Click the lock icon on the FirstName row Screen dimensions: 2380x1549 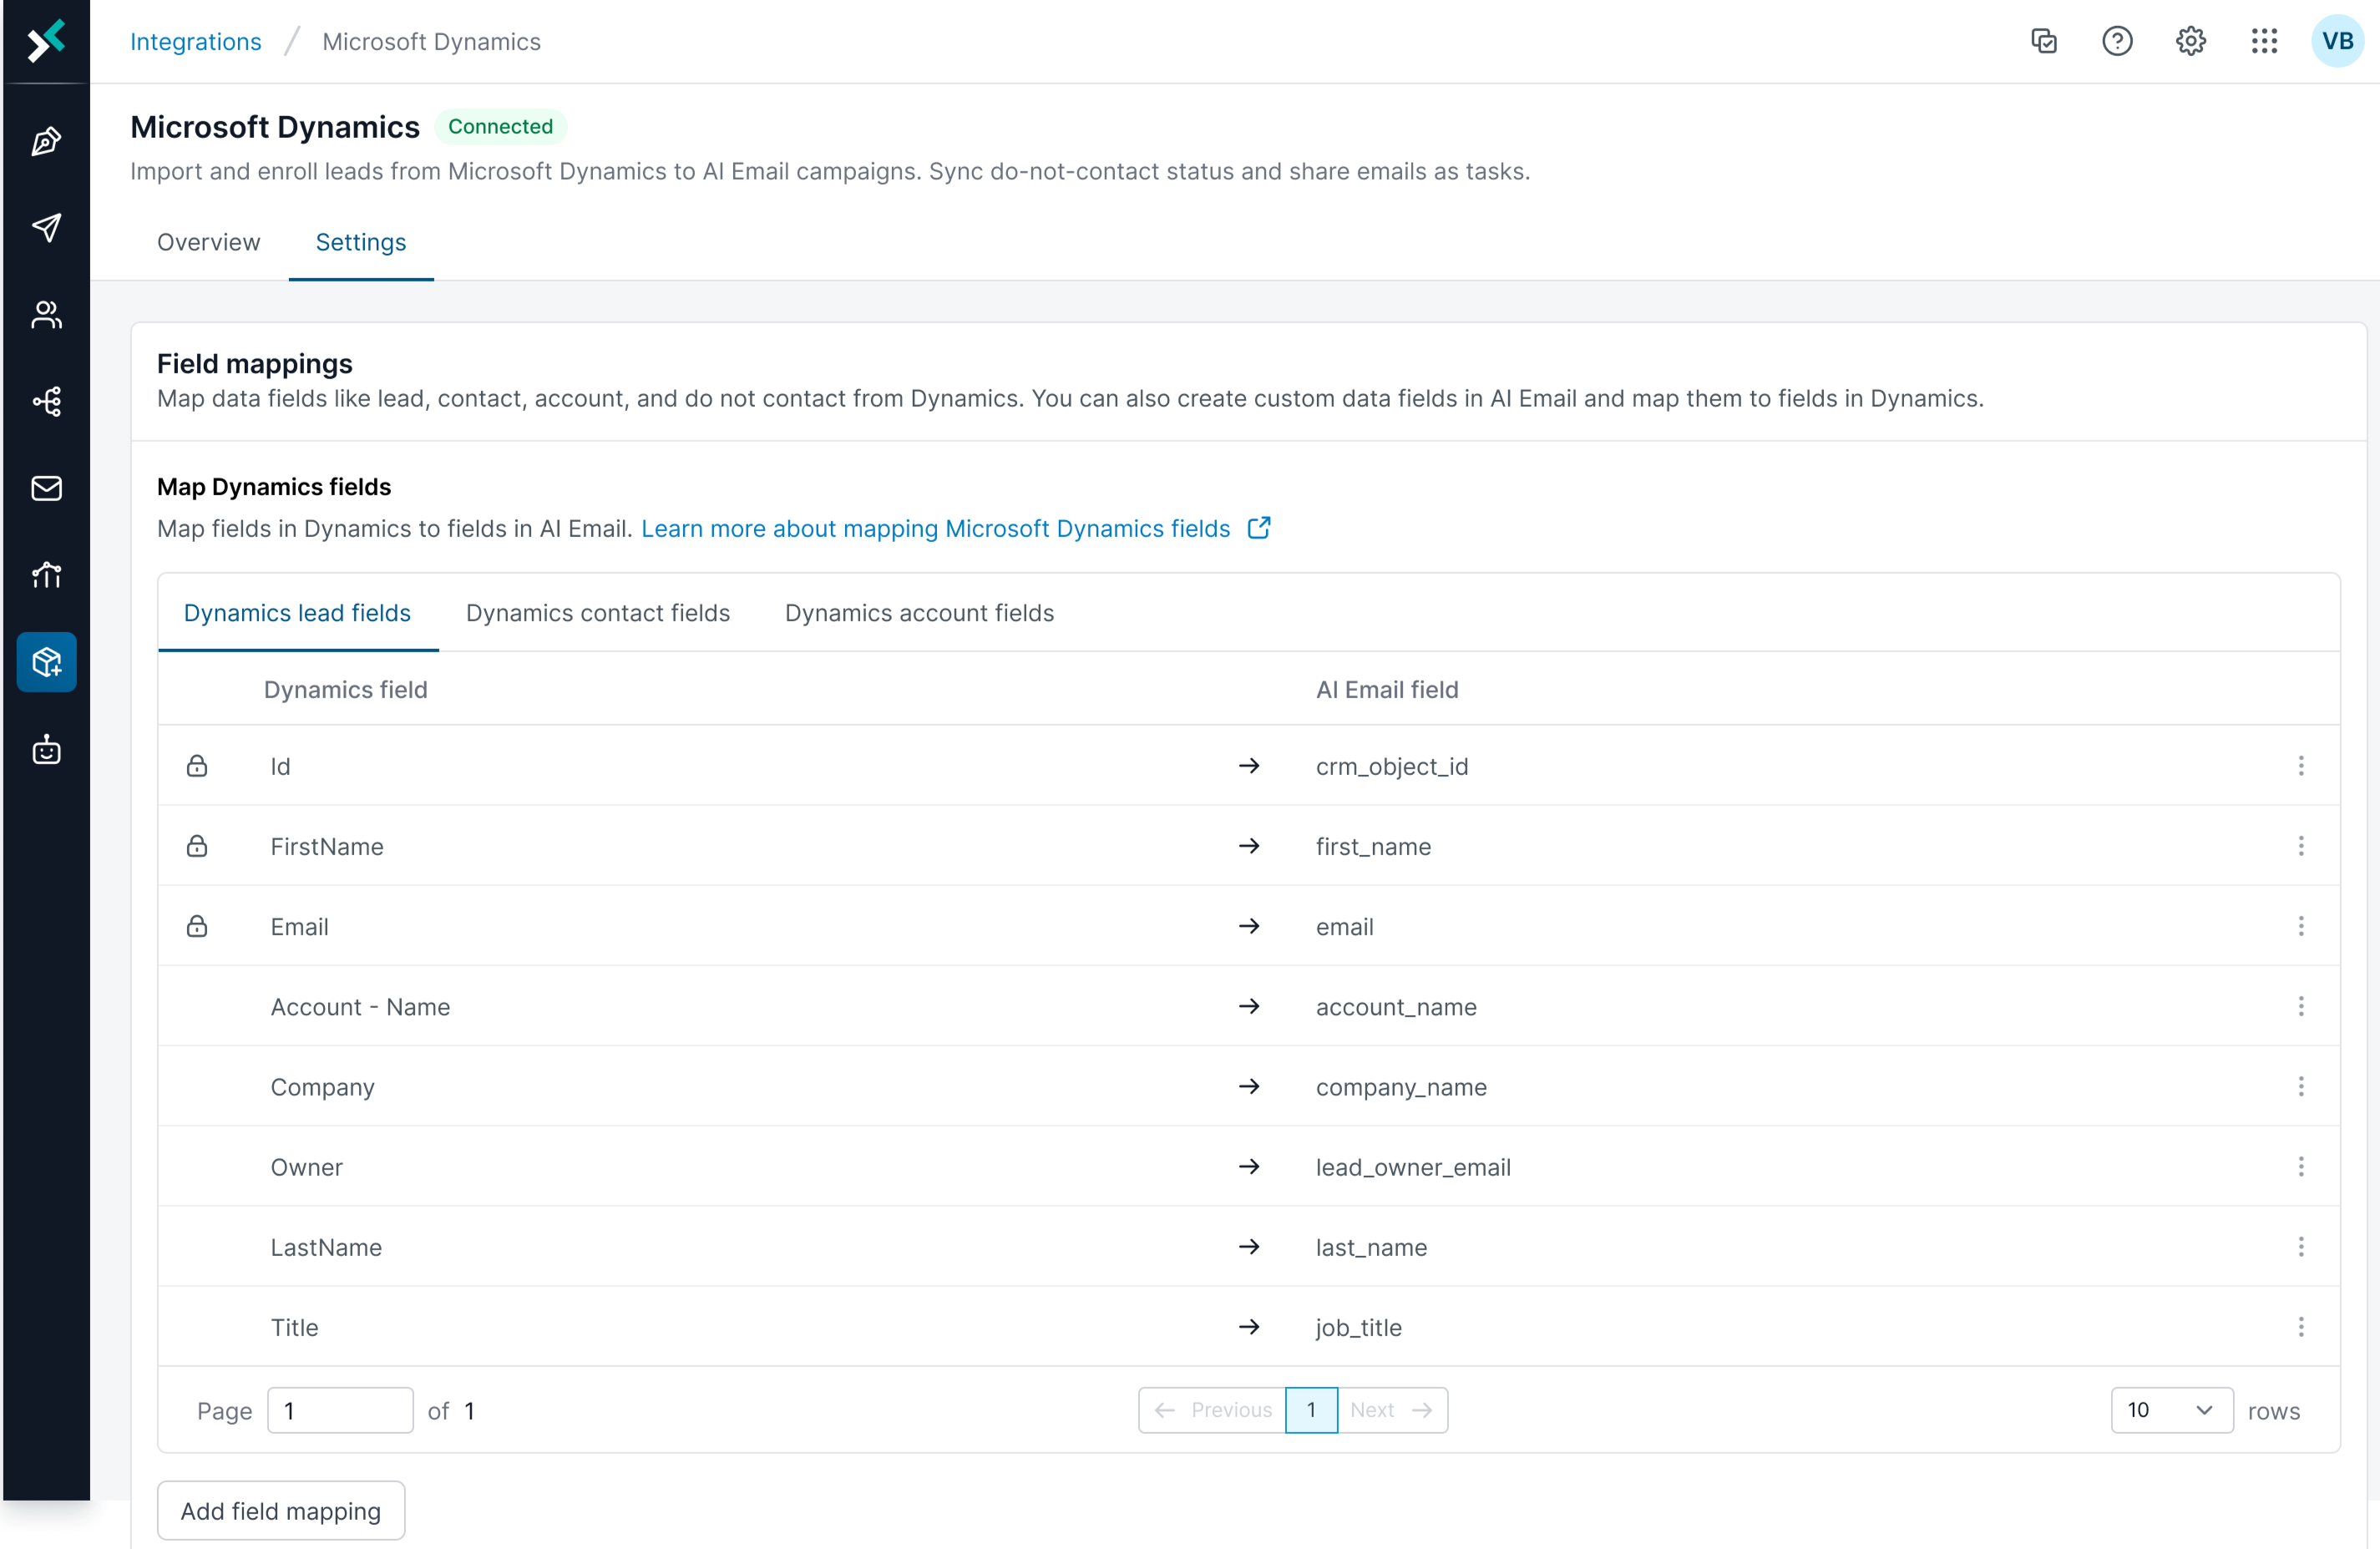coord(197,846)
